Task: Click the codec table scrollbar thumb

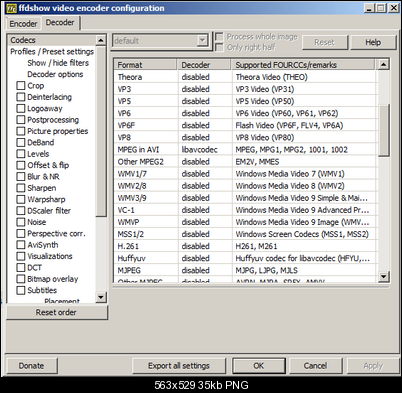Action: tap(384, 130)
